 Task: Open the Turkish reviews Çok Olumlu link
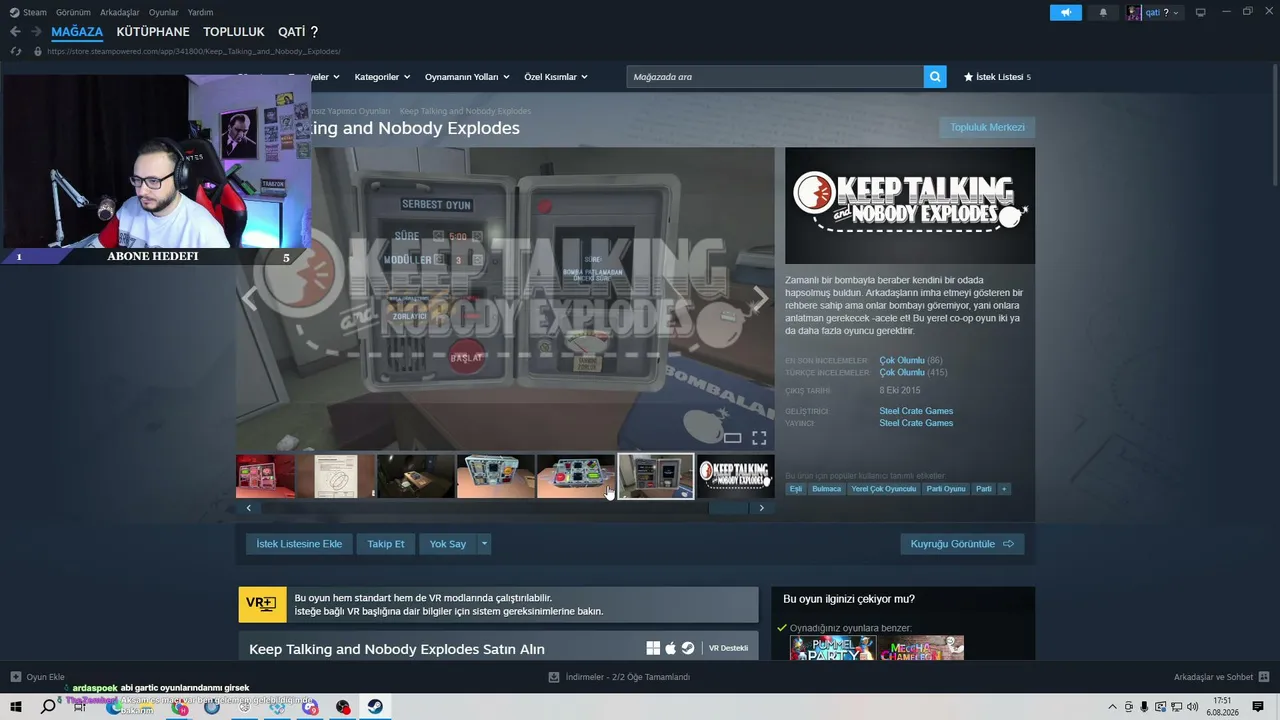coord(902,372)
